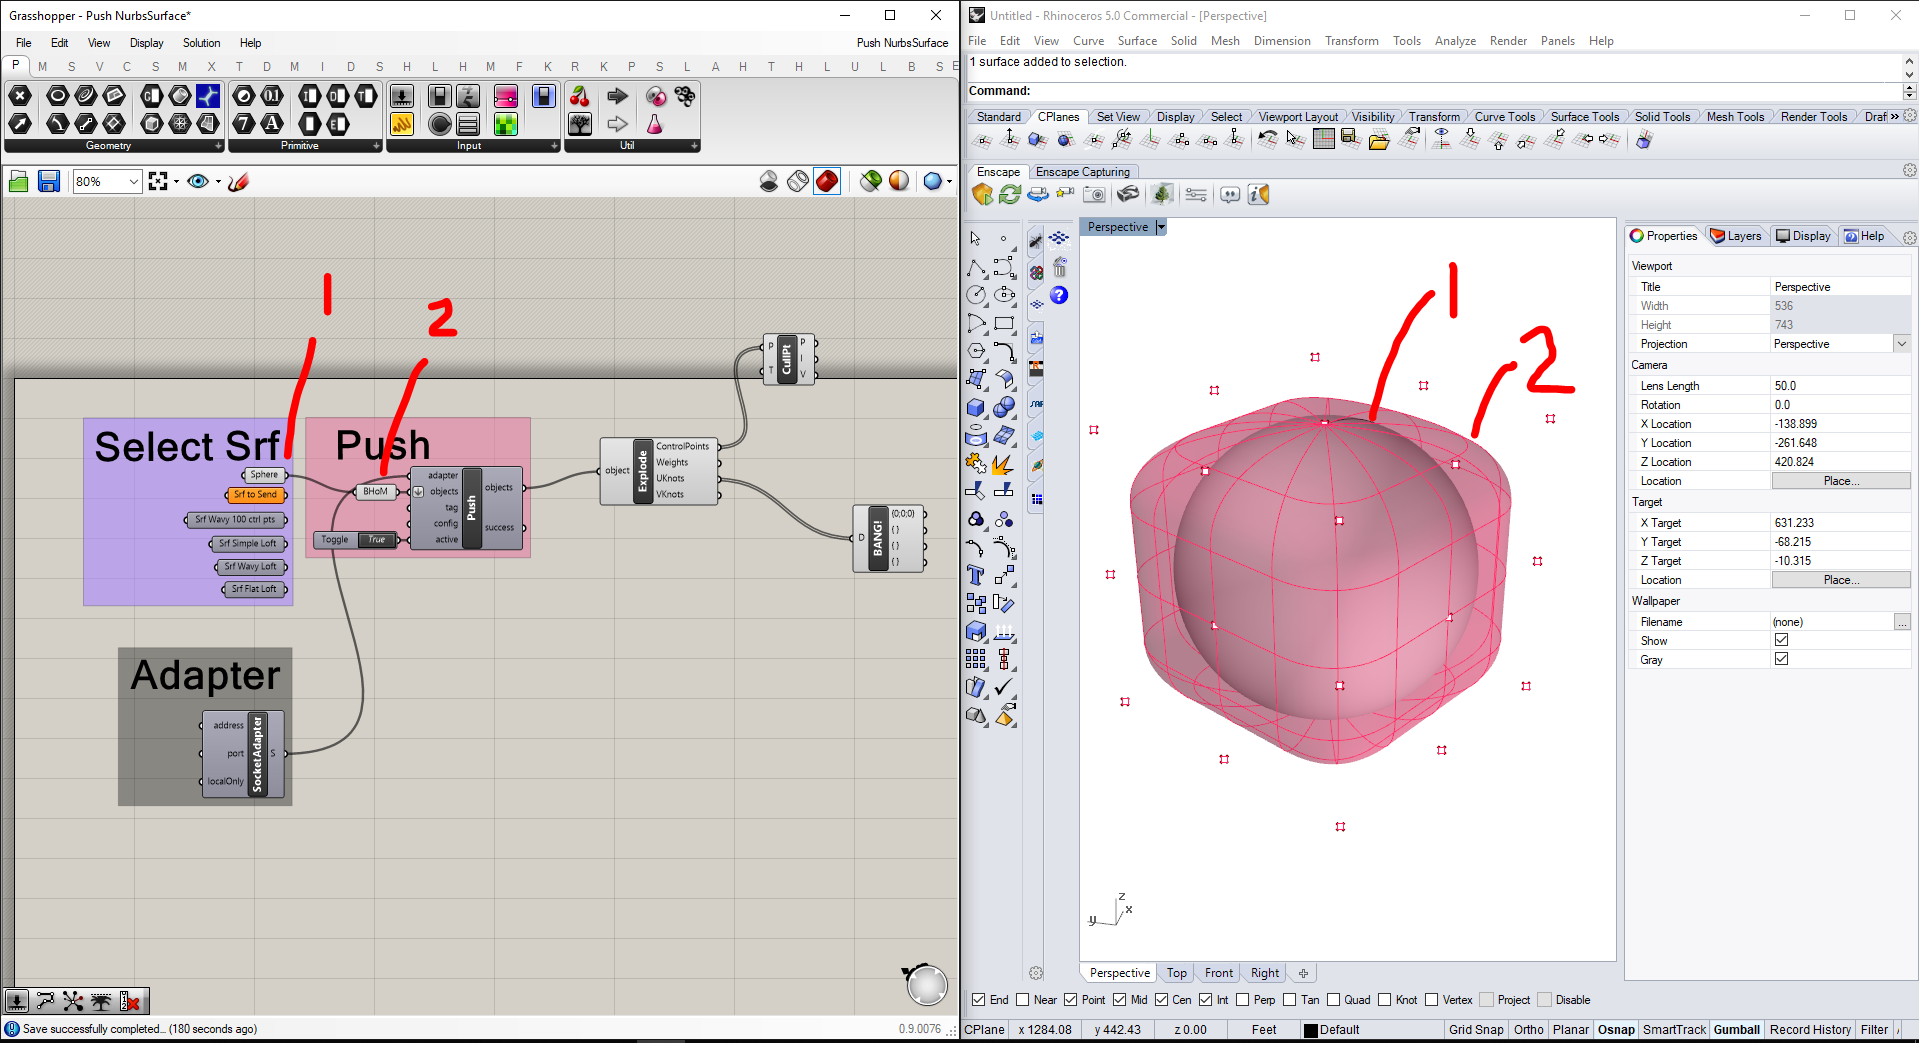This screenshot has height=1043, width=1919.
Task: Open Rhino Surface menu
Action: click(x=1137, y=41)
